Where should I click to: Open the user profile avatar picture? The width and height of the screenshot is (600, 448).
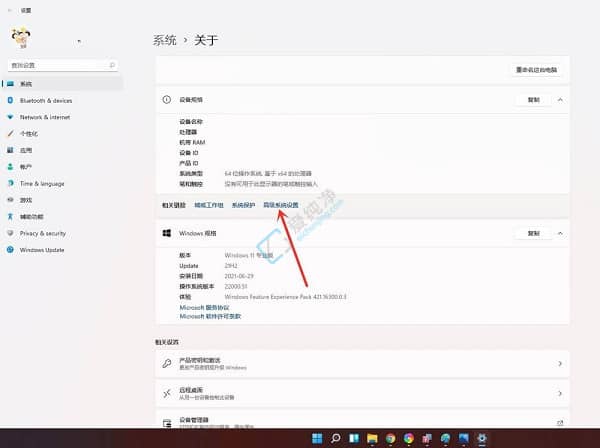(x=21, y=37)
